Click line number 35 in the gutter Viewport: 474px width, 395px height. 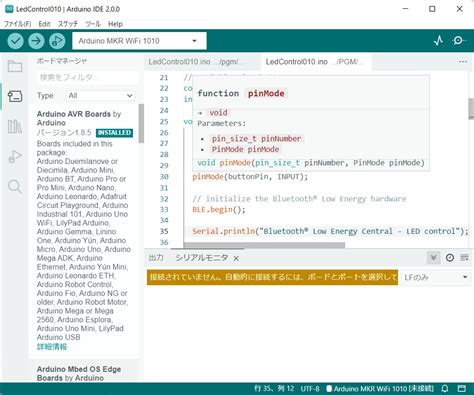[x=164, y=231]
